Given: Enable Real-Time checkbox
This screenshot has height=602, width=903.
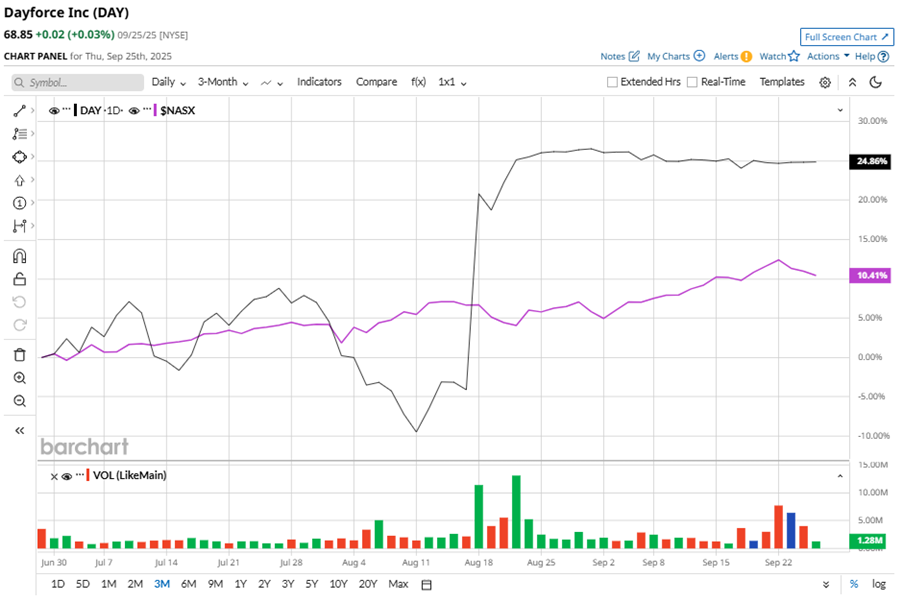Looking at the screenshot, I should tap(692, 82).
